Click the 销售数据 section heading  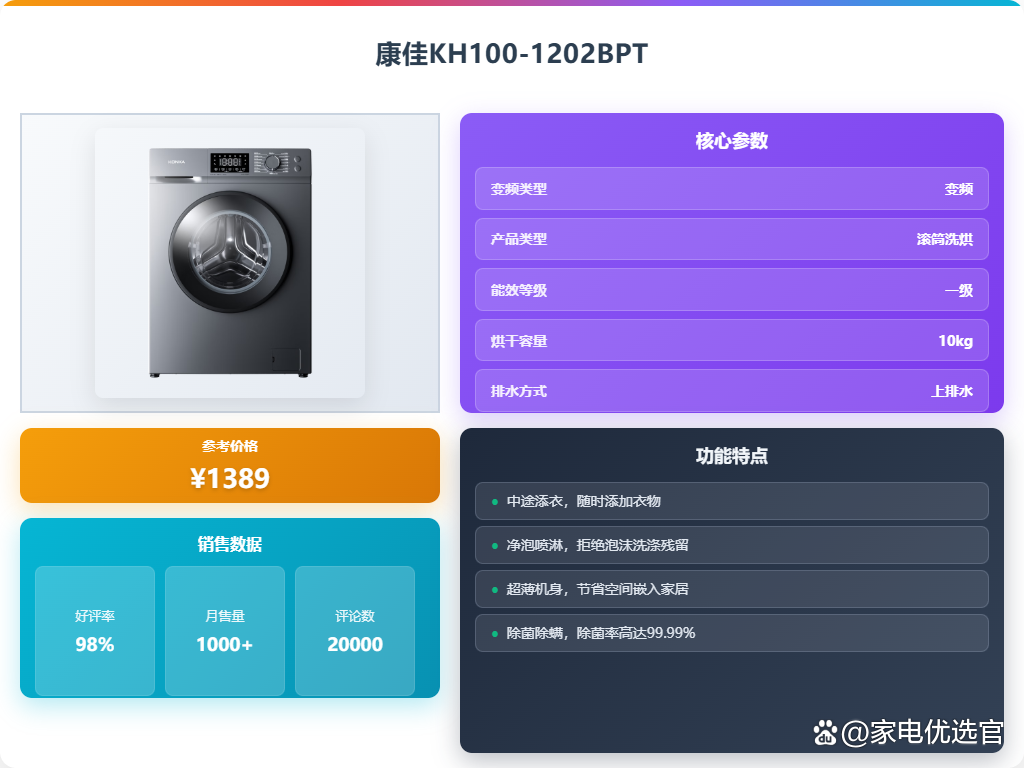(230, 544)
